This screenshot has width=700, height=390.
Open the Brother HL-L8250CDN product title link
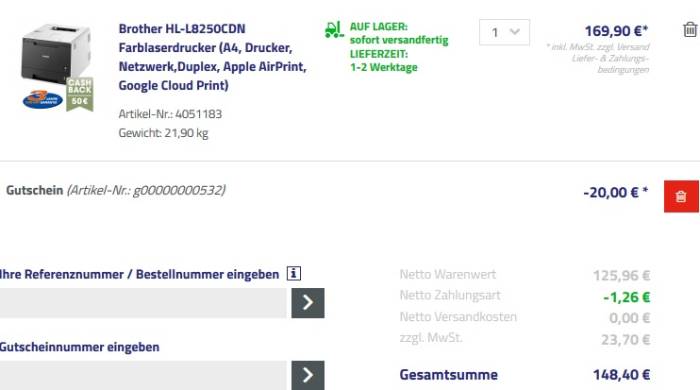tap(212, 57)
